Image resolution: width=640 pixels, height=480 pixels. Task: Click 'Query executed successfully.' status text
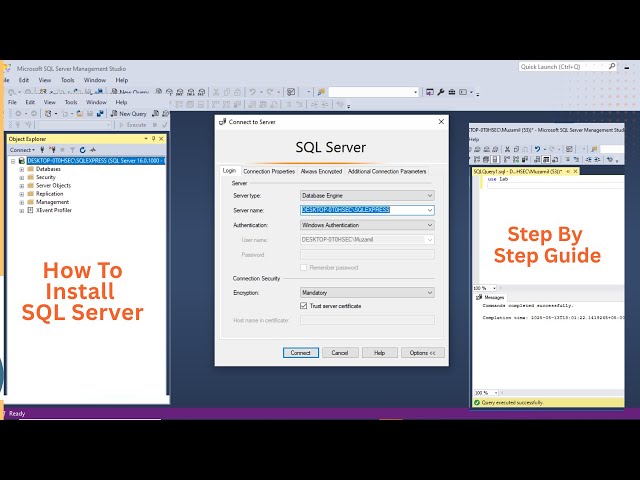tap(512, 402)
